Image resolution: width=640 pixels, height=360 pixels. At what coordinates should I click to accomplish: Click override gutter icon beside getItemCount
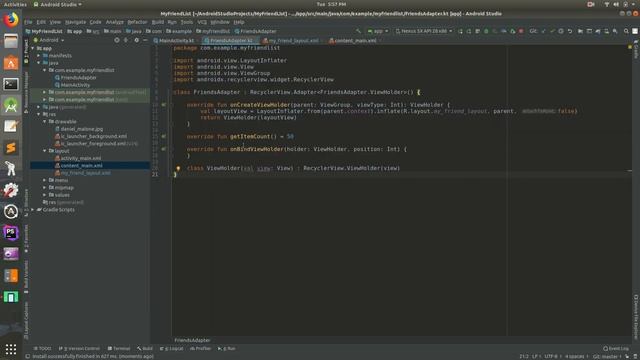164,136
